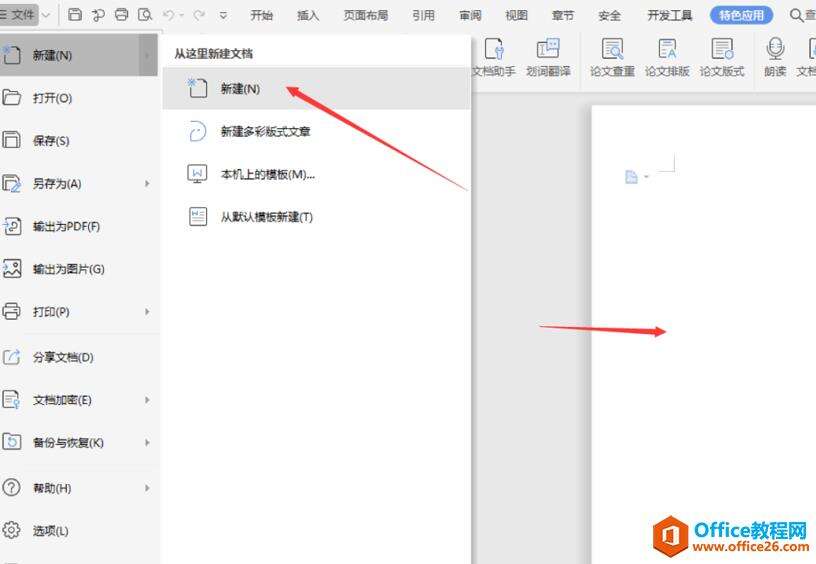Click 本机上的模板(M)... submenu item

click(316, 174)
